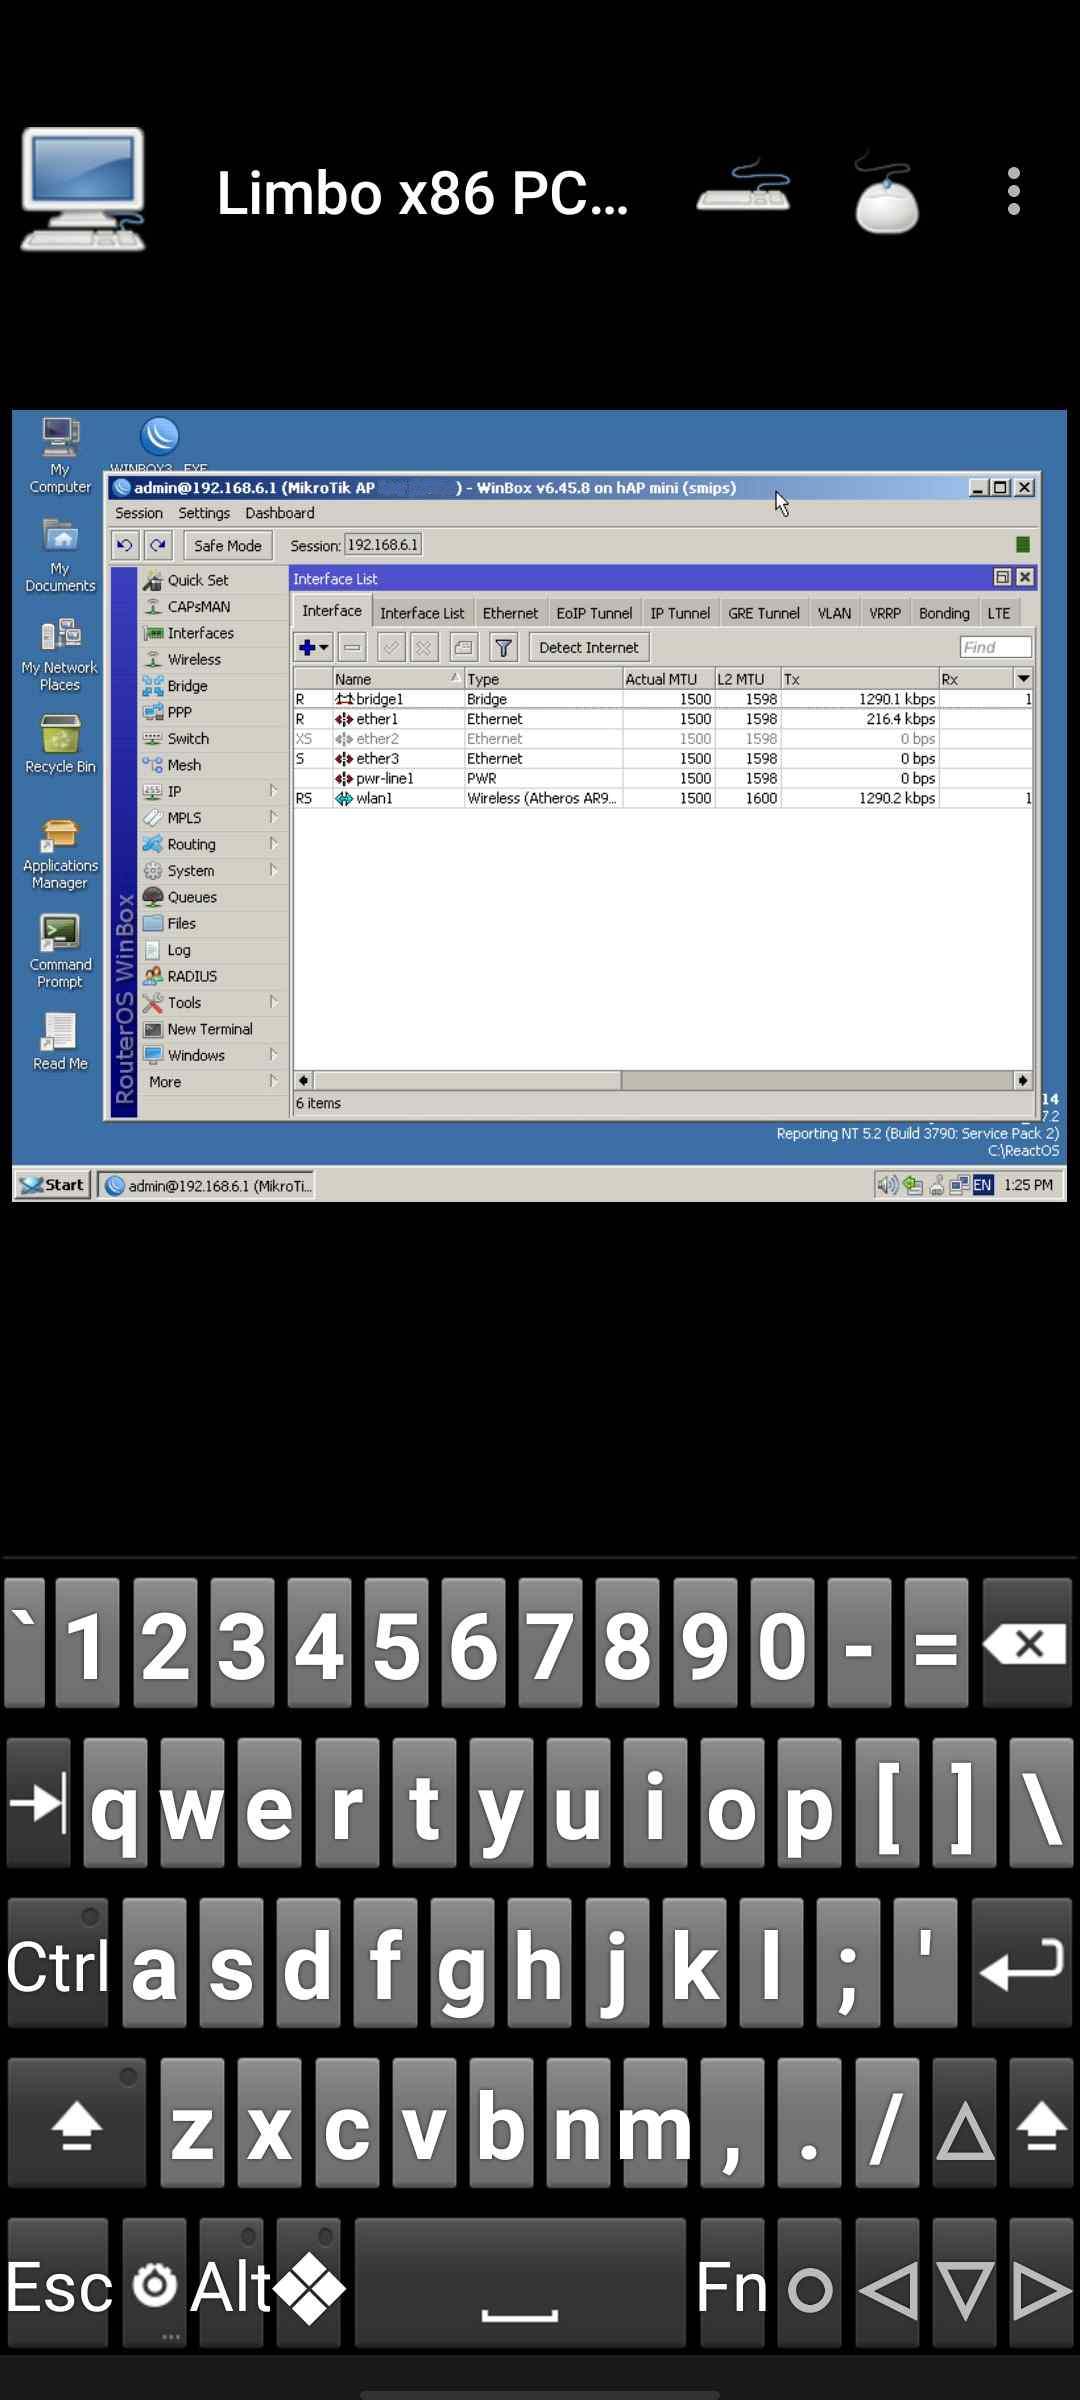Open the Limbo three-dot overflow menu

pyautogui.click(x=1014, y=191)
